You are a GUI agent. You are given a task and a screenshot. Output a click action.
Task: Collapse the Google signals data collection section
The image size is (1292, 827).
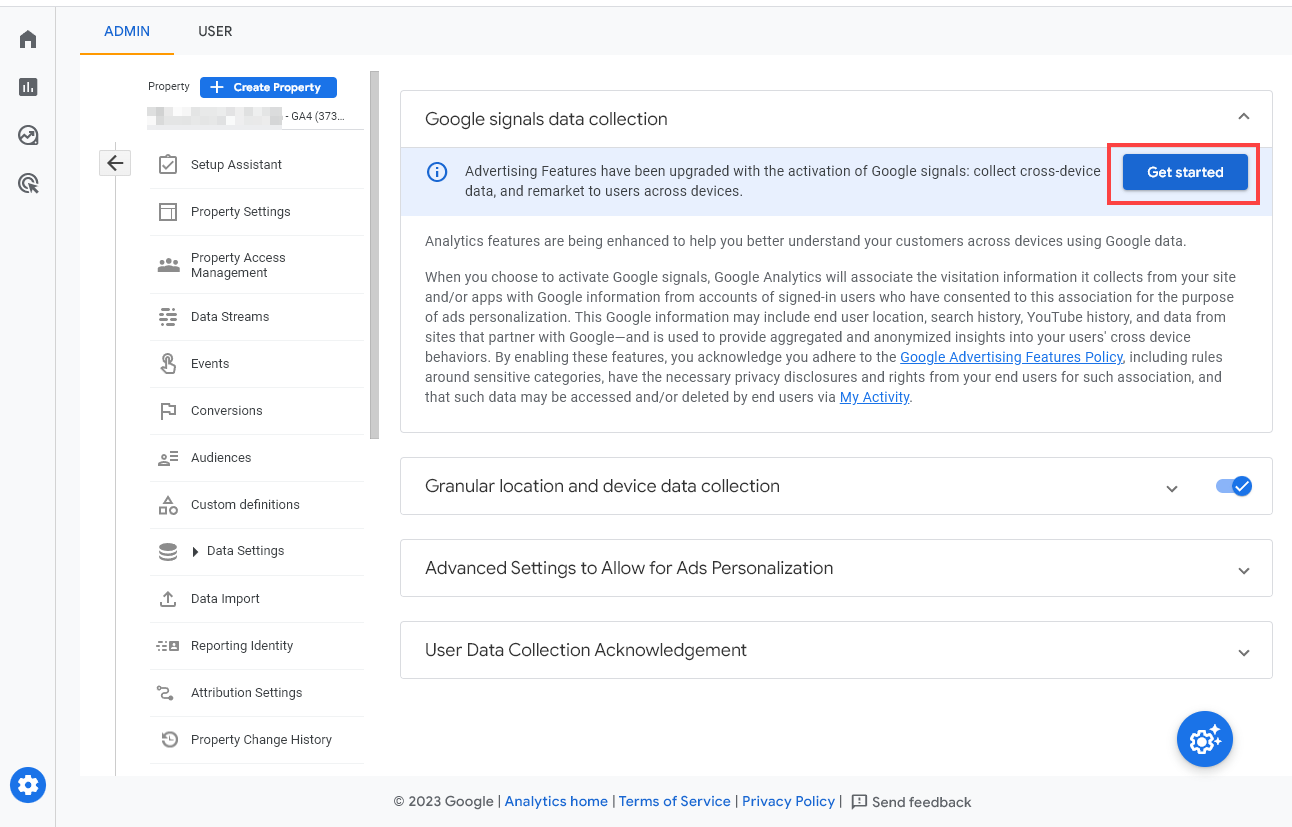point(1243,116)
